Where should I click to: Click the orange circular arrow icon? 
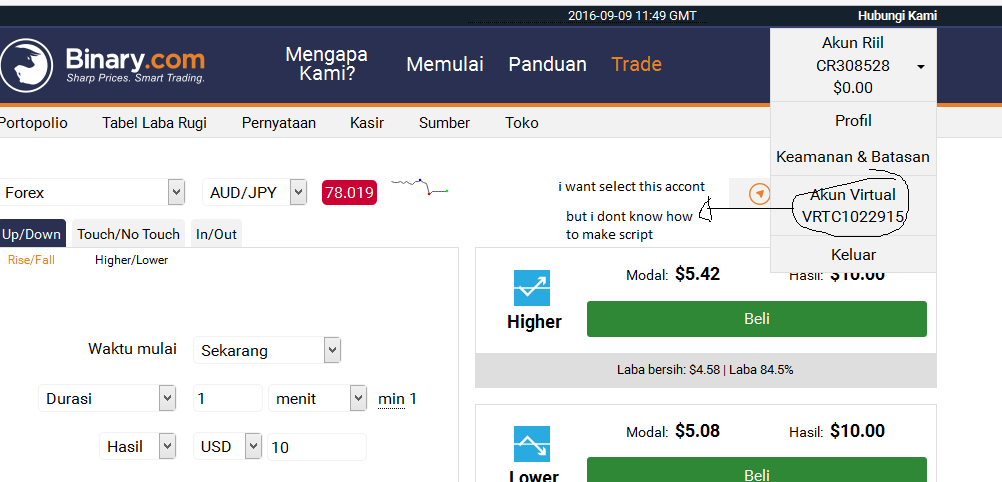point(759,192)
